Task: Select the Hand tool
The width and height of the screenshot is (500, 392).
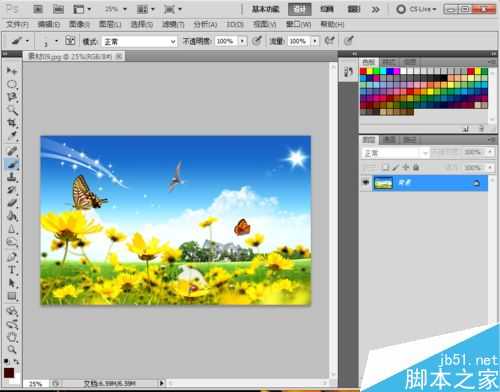Action: (x=12, y=337)
